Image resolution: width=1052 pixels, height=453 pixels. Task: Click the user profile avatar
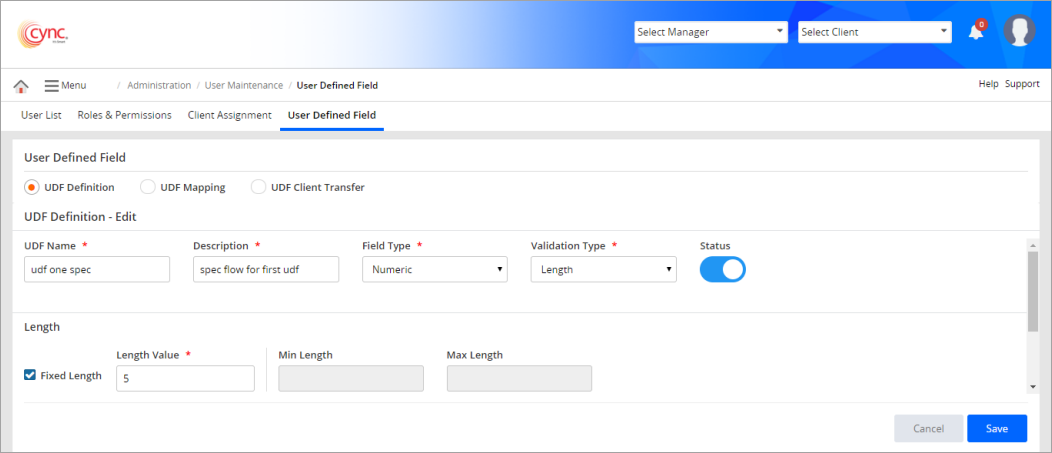pyautogui.click(x=1019, y=32)
